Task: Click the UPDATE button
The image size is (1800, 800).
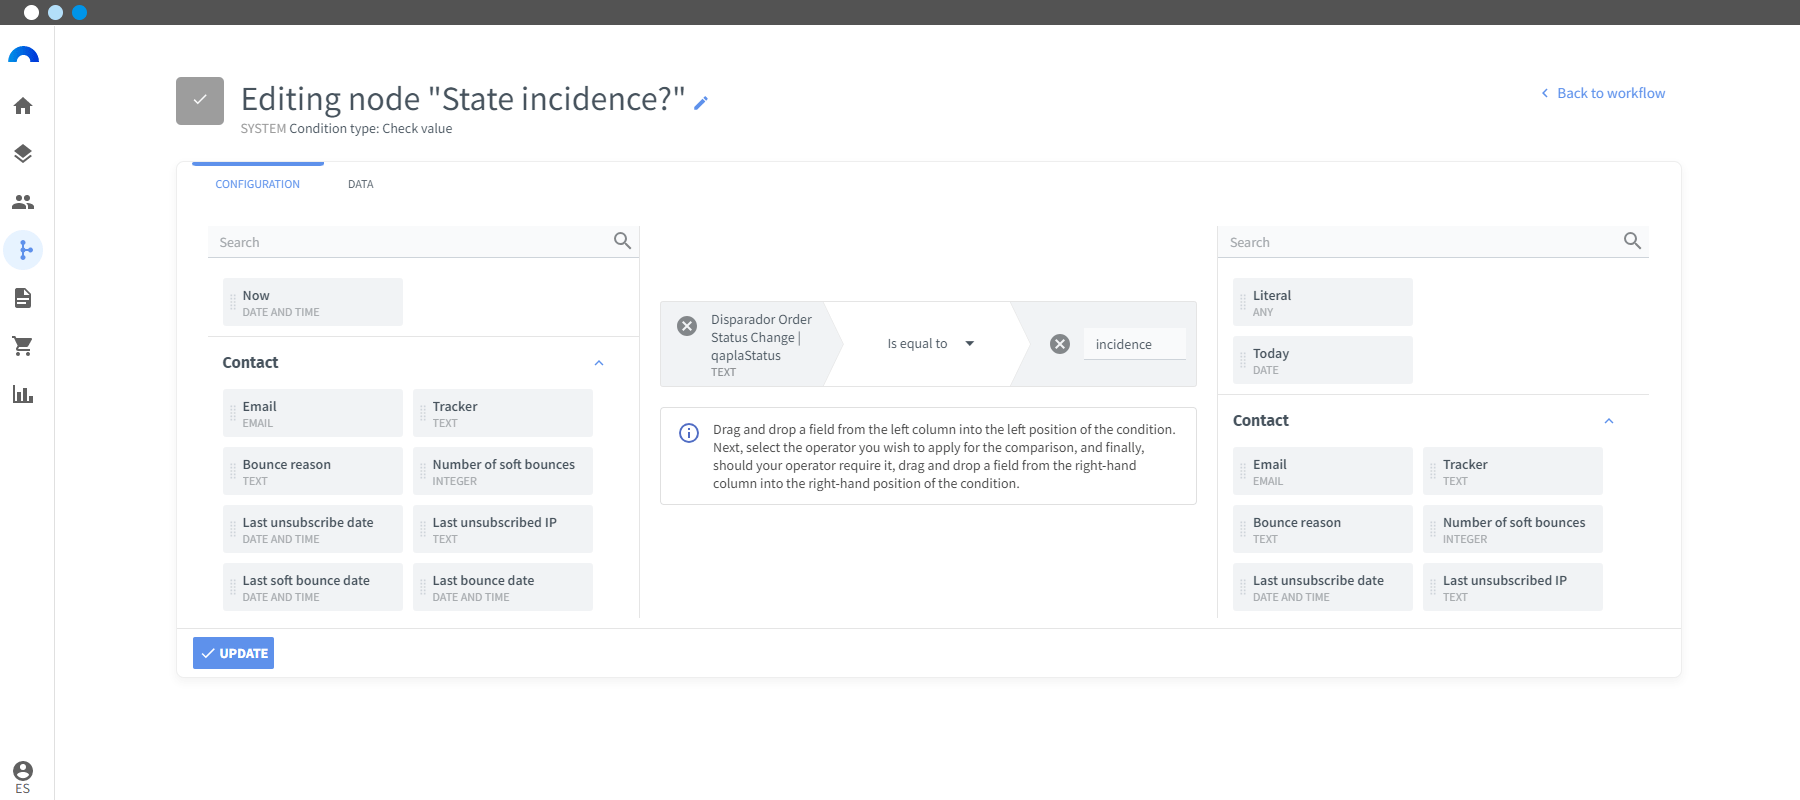Action: coord(233,653)
